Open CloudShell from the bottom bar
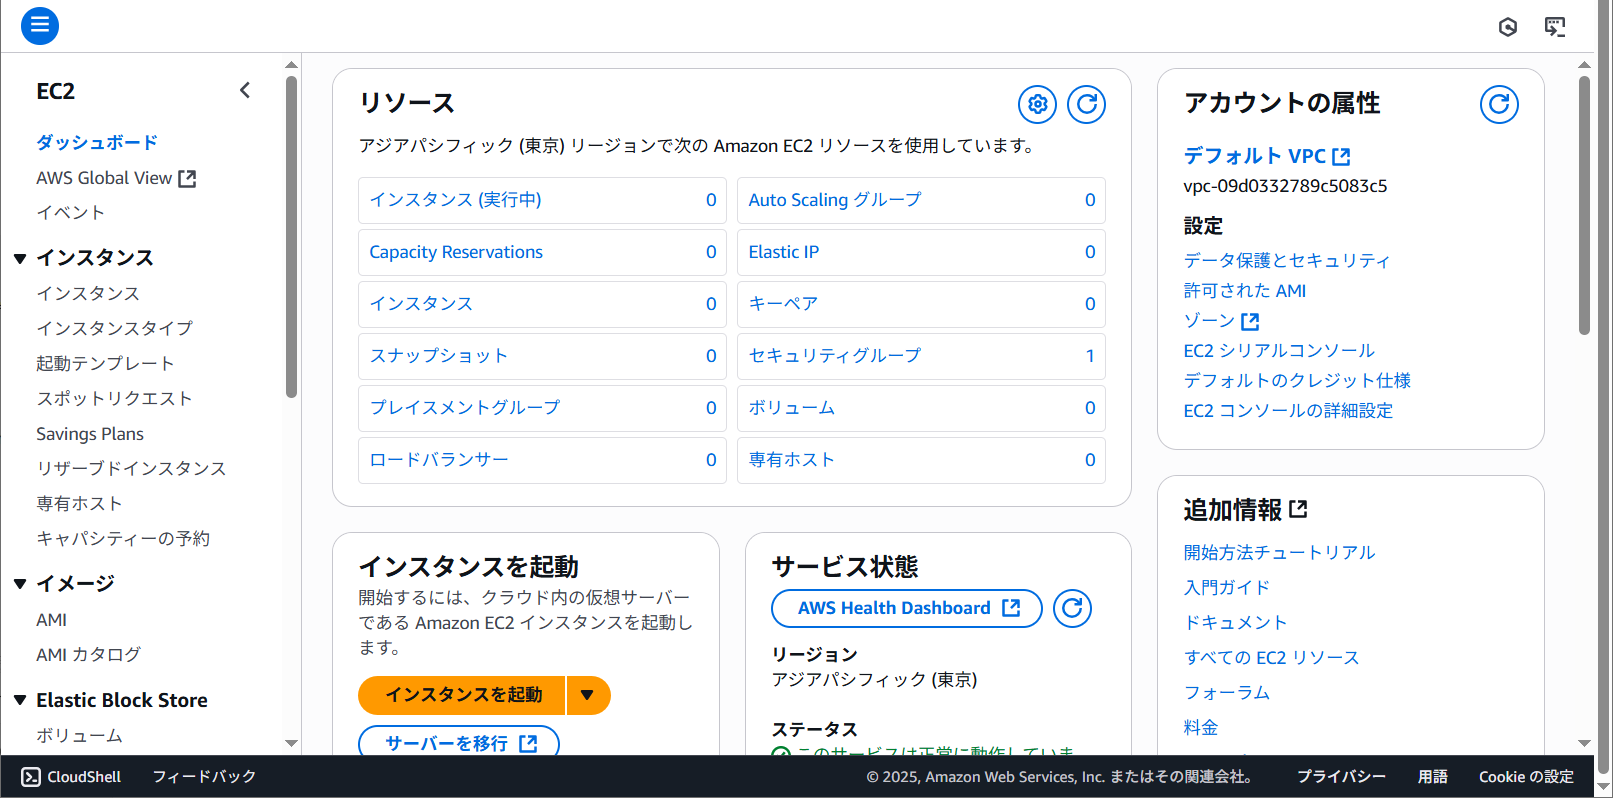Viewport: 1613px width, 798px height. [x=71, y=777]
